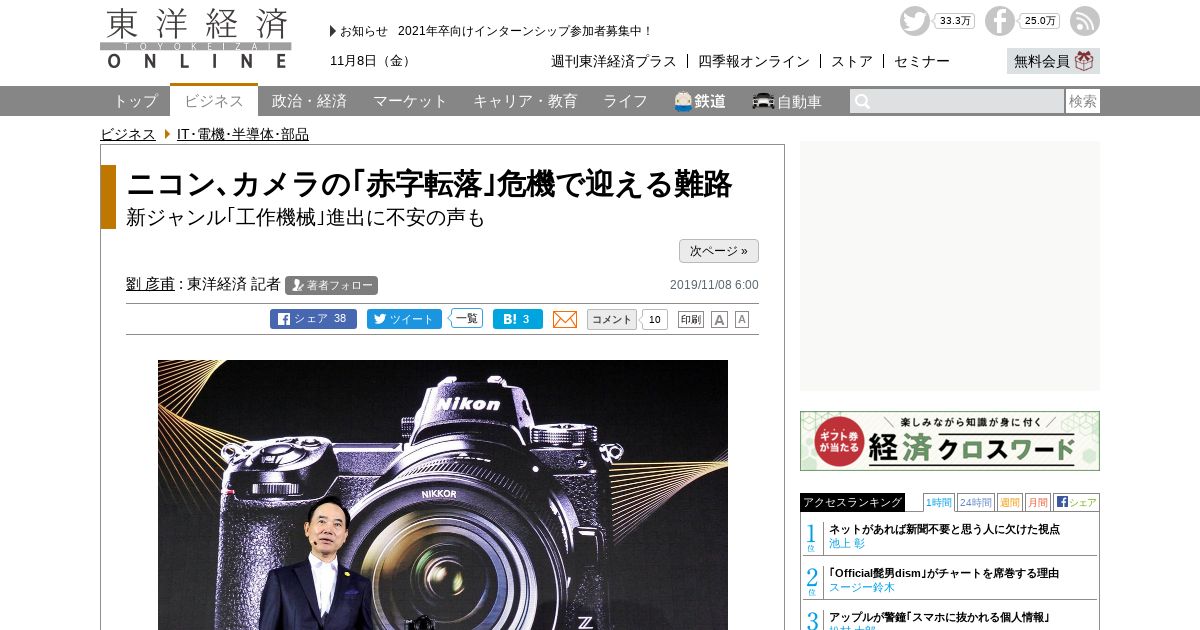The width and height of the screenshot is (1200, 630).
Task: Open the 自動車 car icon section
Action: click(787, 101)
